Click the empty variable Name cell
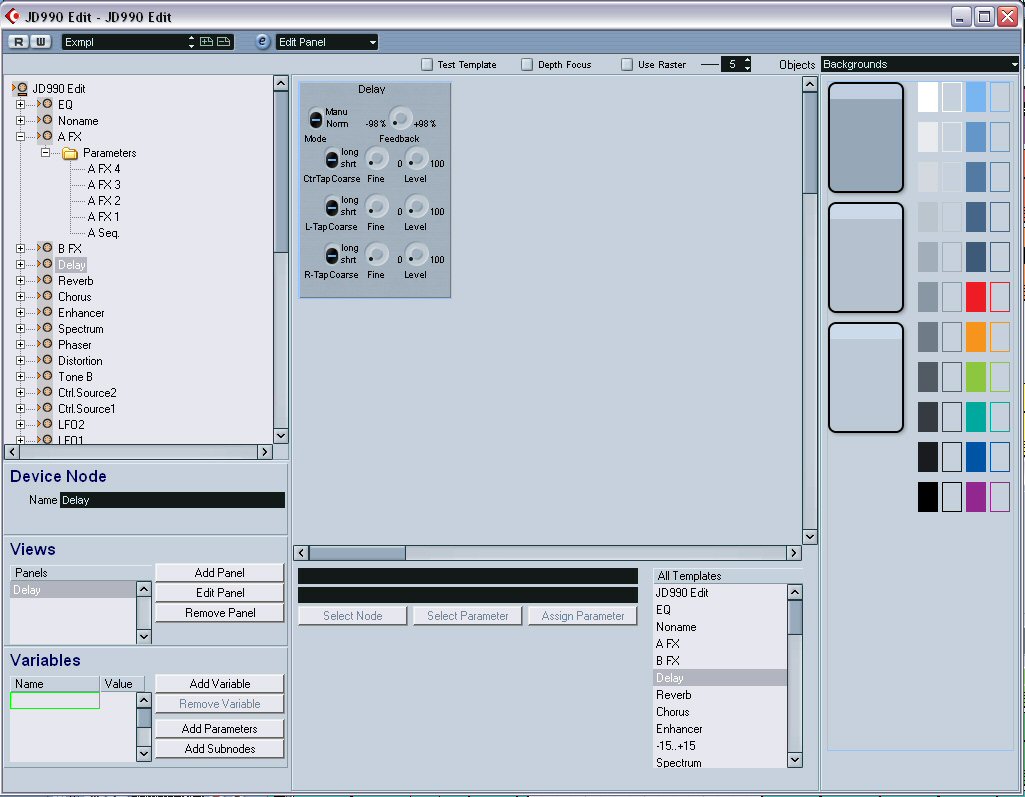This screenshot has width=1025, height=797. (x=55, y=701)
